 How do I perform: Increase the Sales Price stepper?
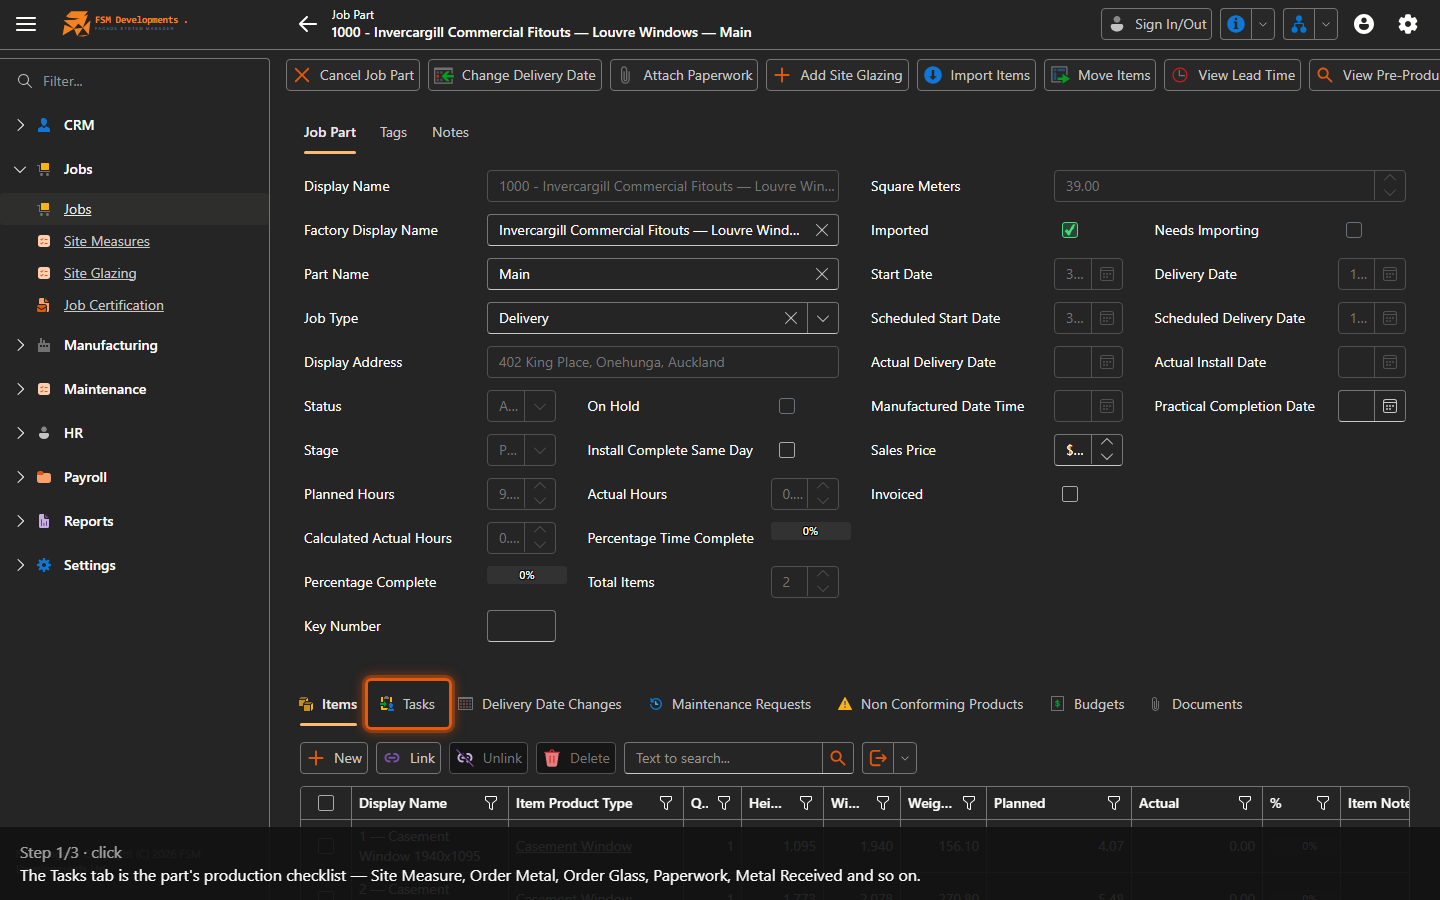coord(1107,442)
